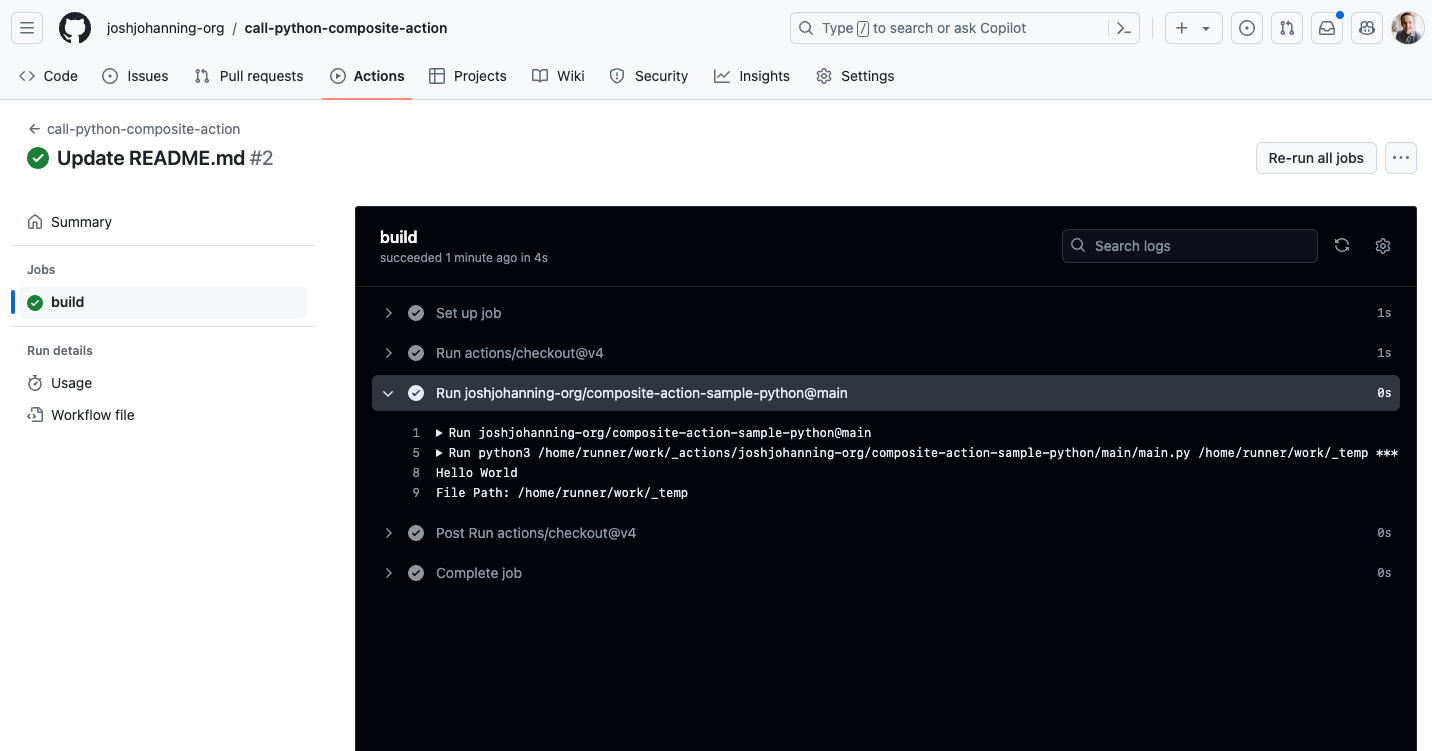Open the pull requests icon in the header
1432x751 pixels.
click(x=1287, y=27)
